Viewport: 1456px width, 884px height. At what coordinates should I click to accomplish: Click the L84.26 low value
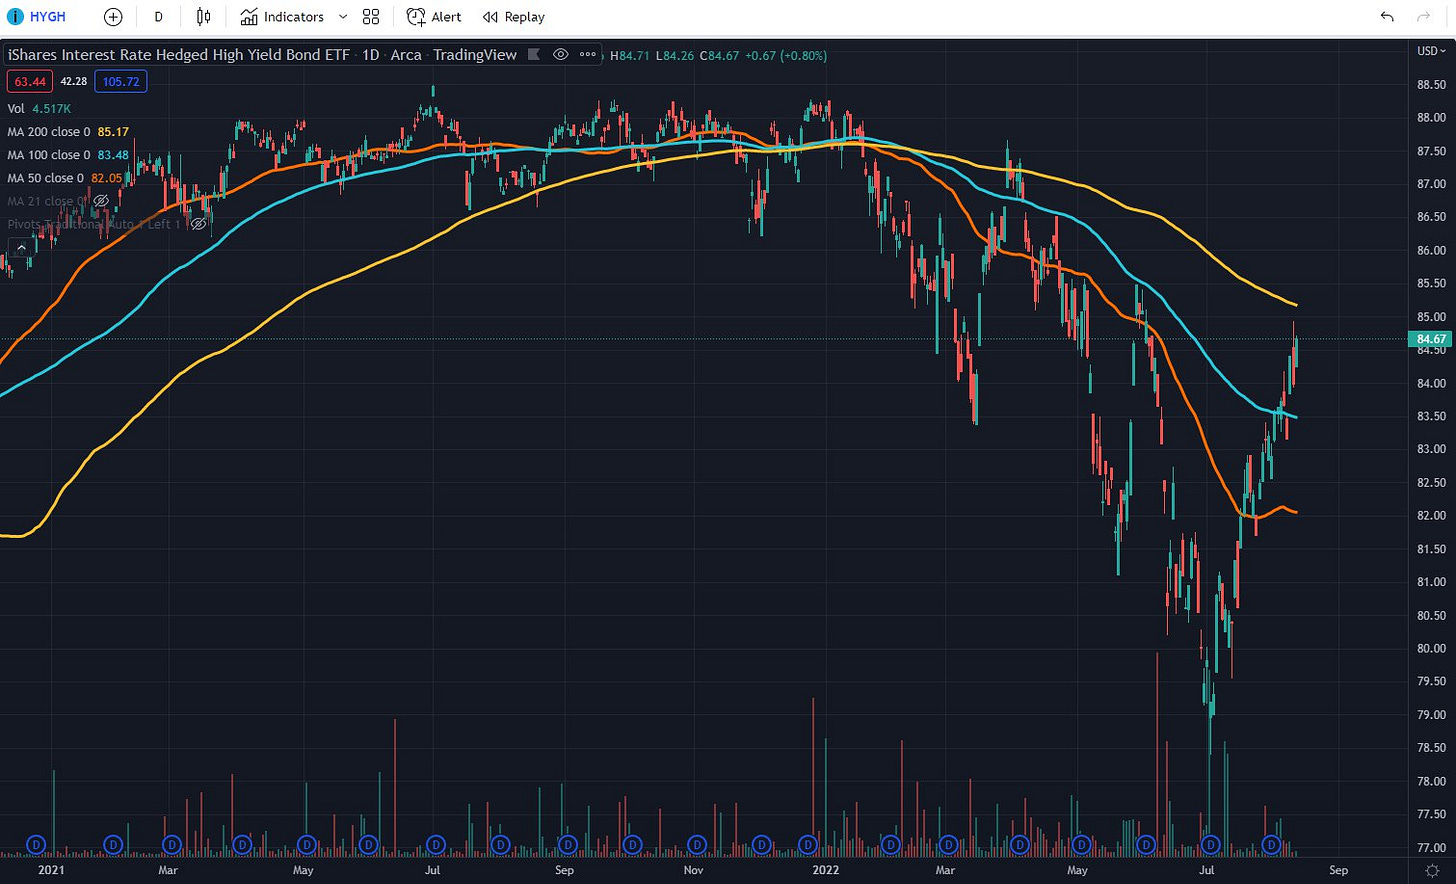[675, 56]
